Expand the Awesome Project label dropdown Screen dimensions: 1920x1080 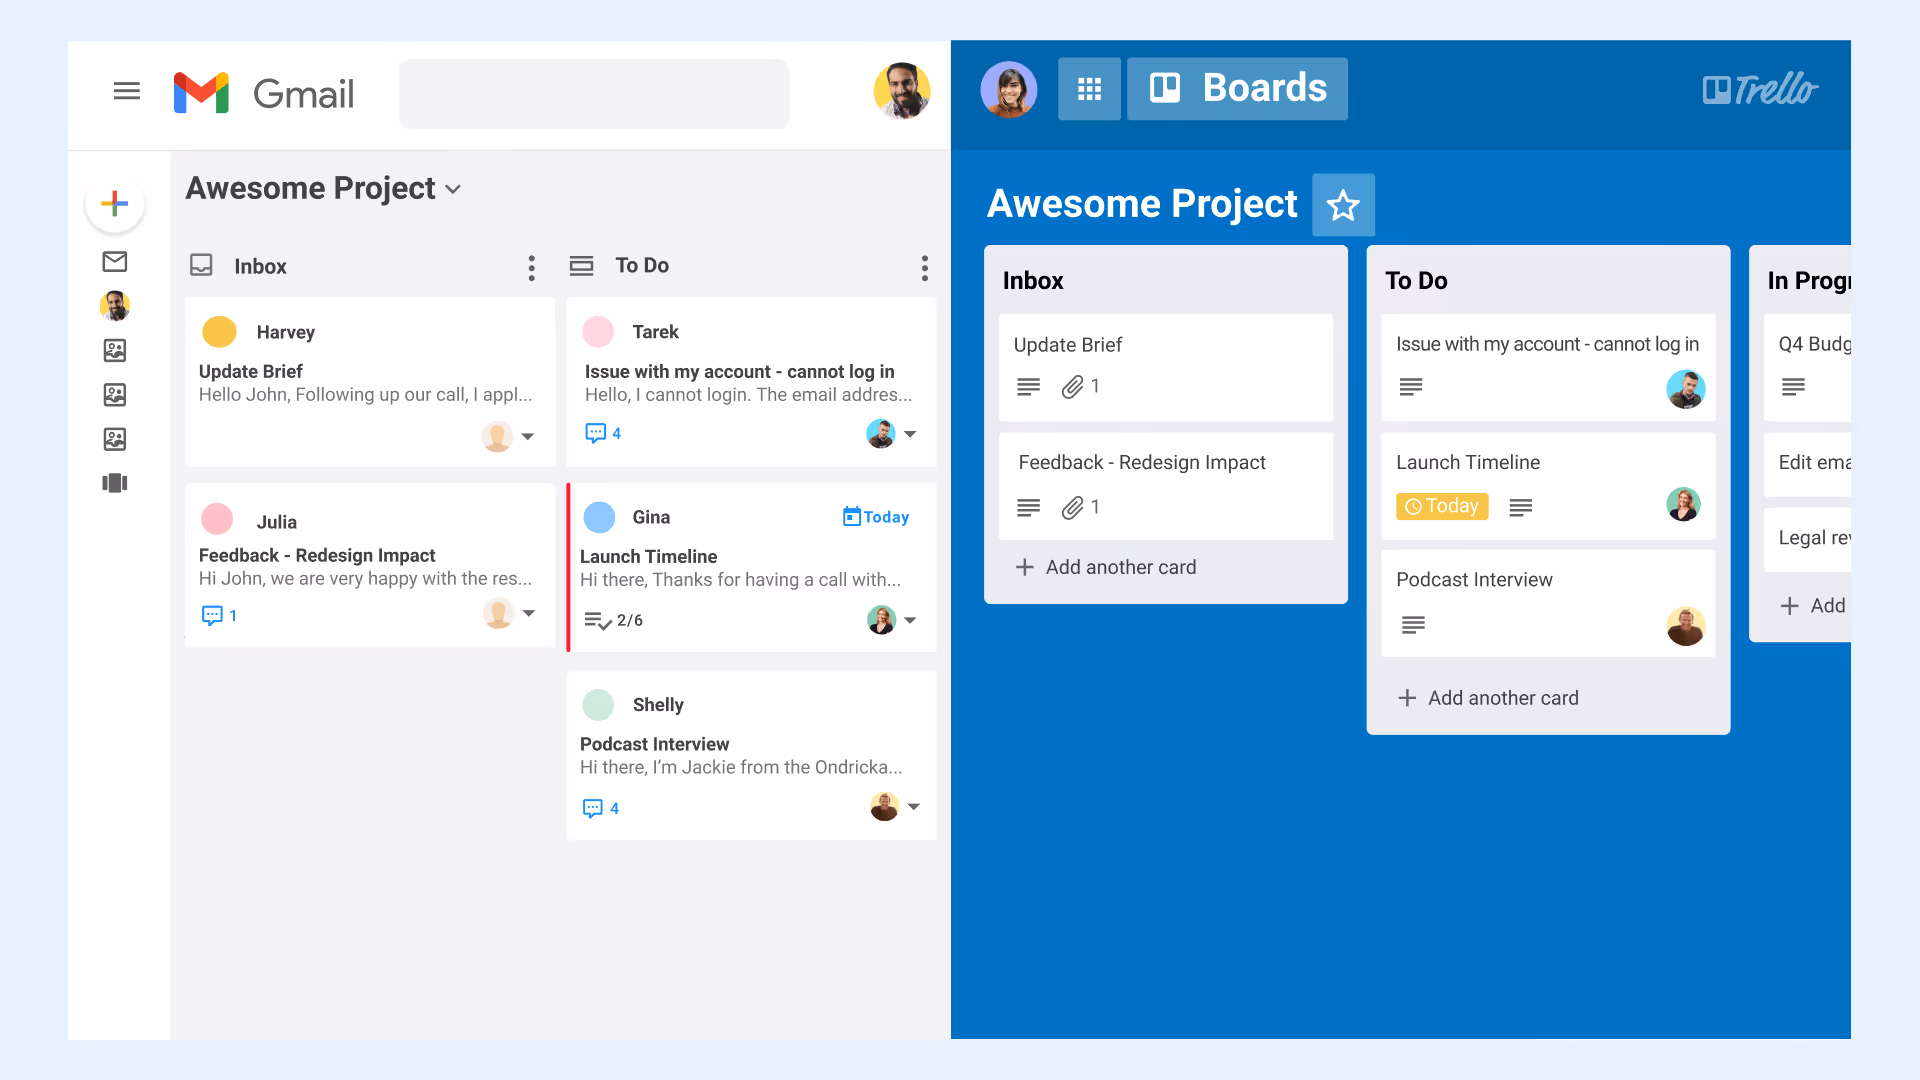453,189
